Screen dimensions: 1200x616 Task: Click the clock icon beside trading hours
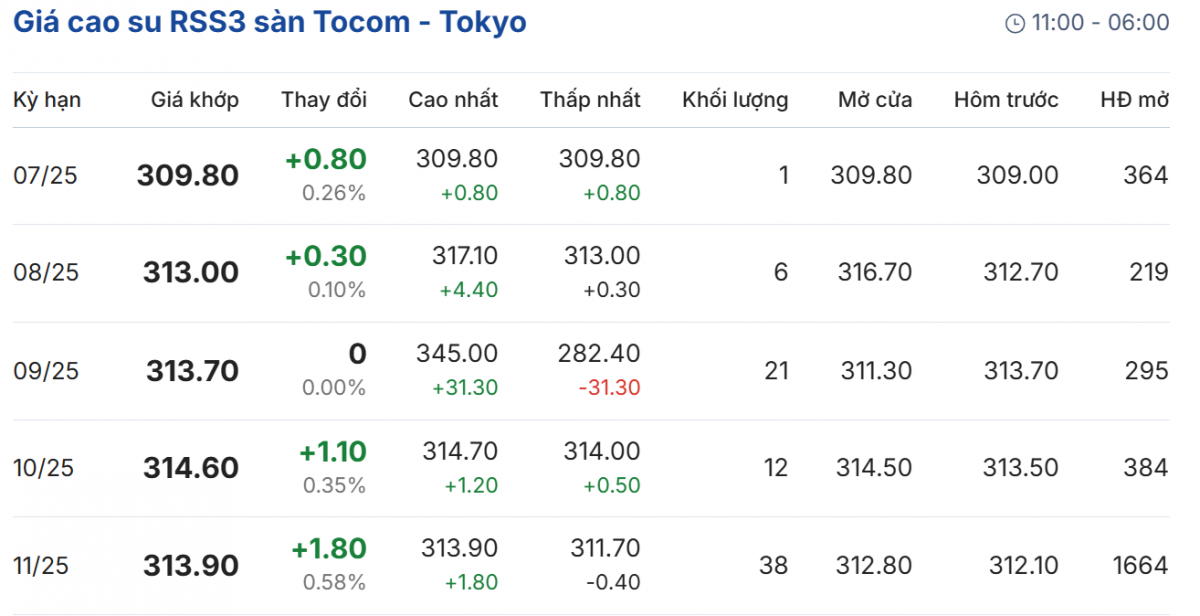pos(1015,23)
